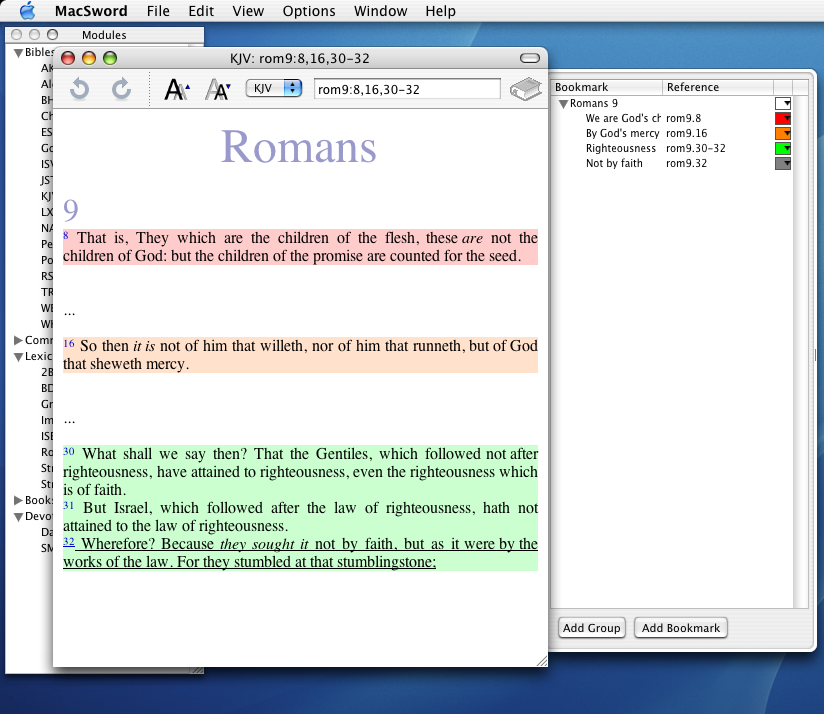
Task: Click the Add Bookmark button
Action: [681, 628]
